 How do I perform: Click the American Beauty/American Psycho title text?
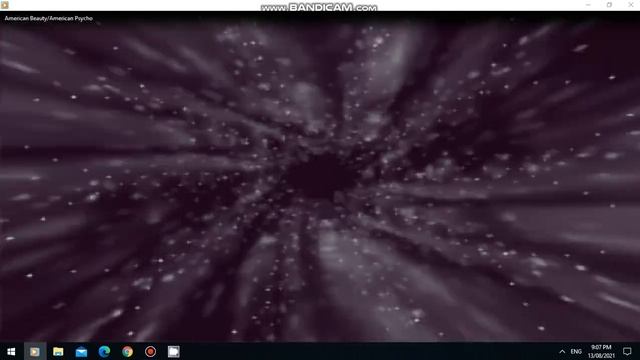49,18
